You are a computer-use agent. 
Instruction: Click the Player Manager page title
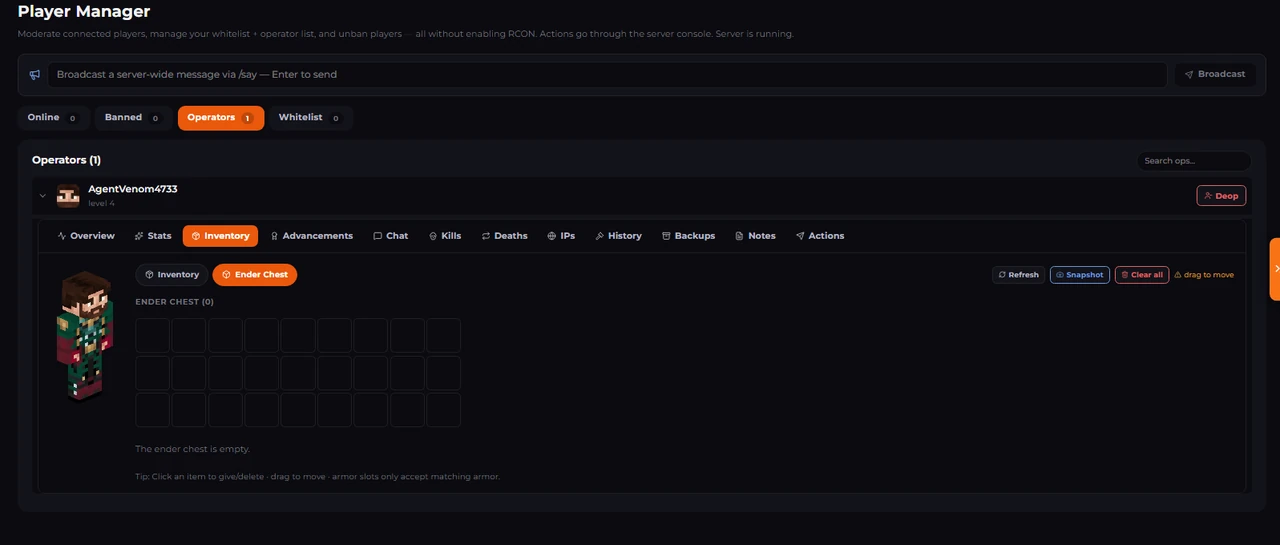click(84, 12)
